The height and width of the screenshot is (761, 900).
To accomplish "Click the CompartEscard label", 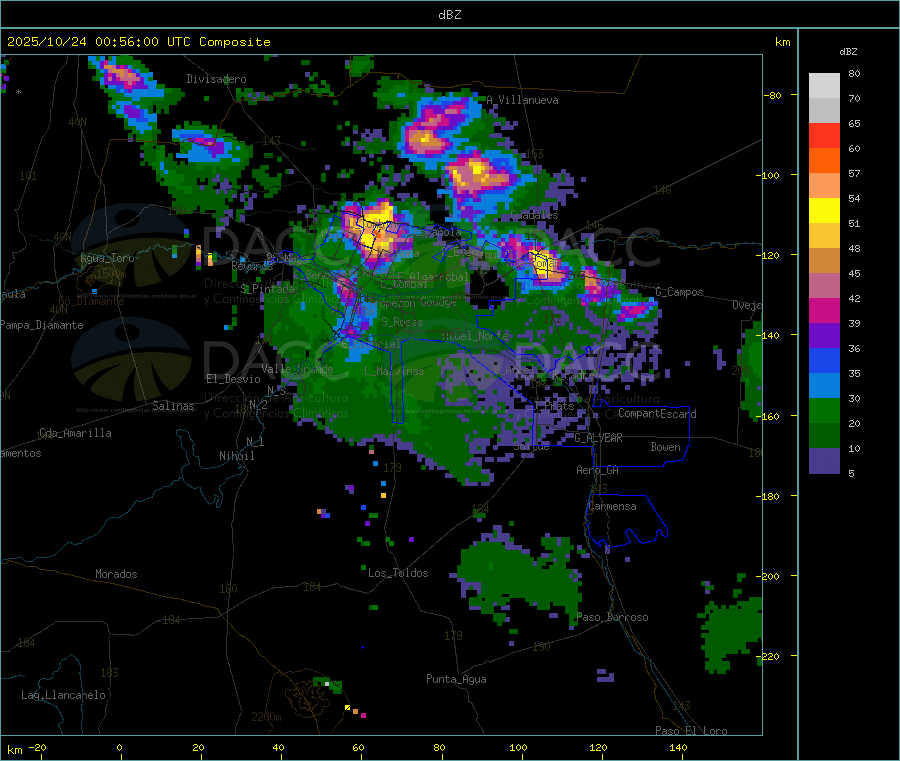I will pyautogui.click(x=657, y=414).
